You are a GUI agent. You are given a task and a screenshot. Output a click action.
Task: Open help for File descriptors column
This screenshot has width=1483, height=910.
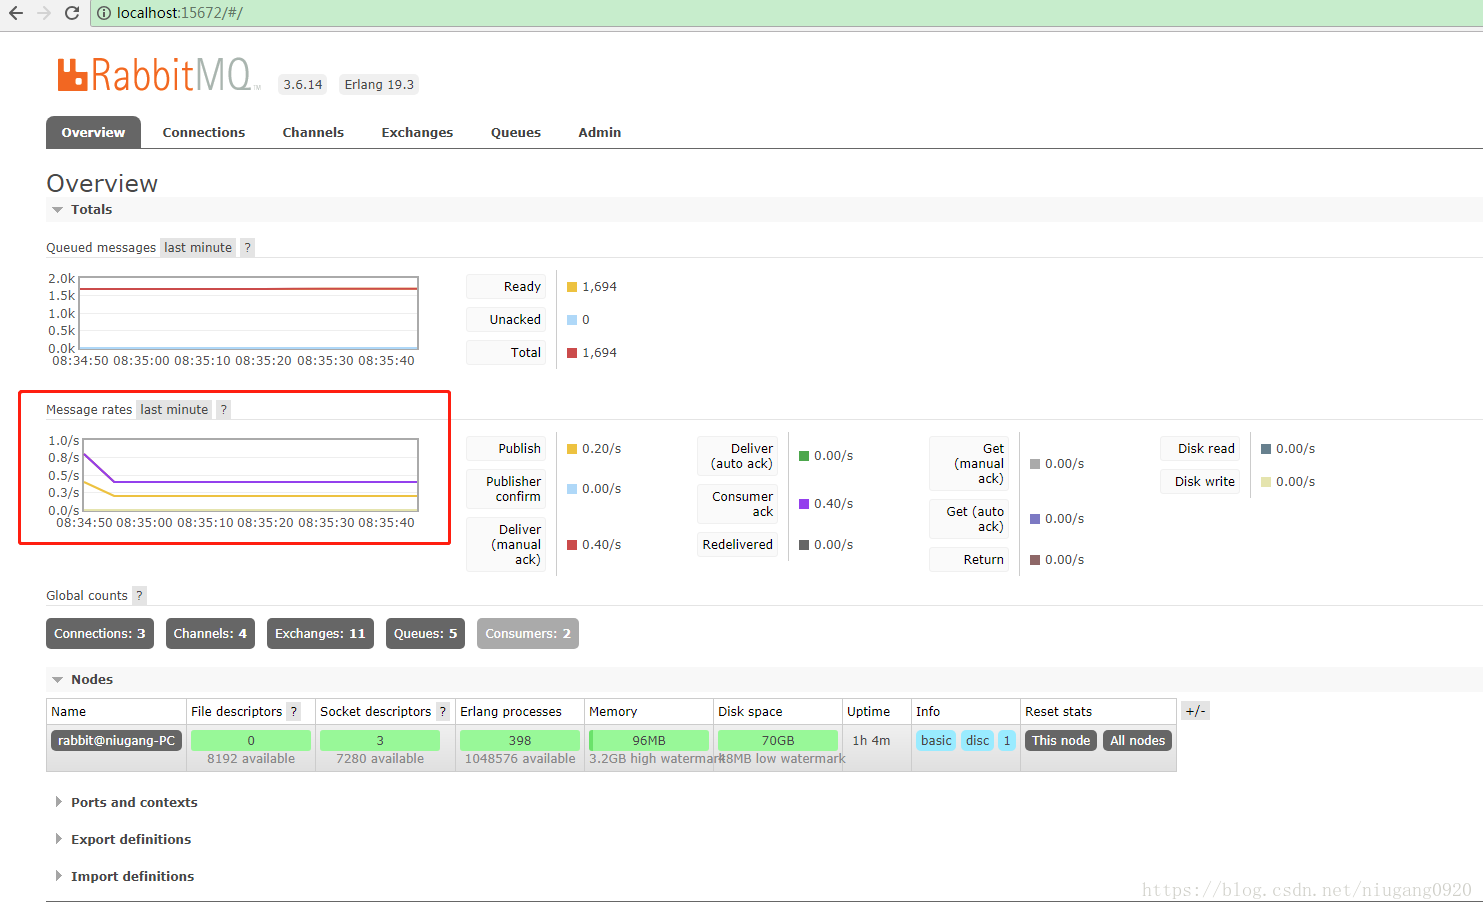(x=293, y=712)
